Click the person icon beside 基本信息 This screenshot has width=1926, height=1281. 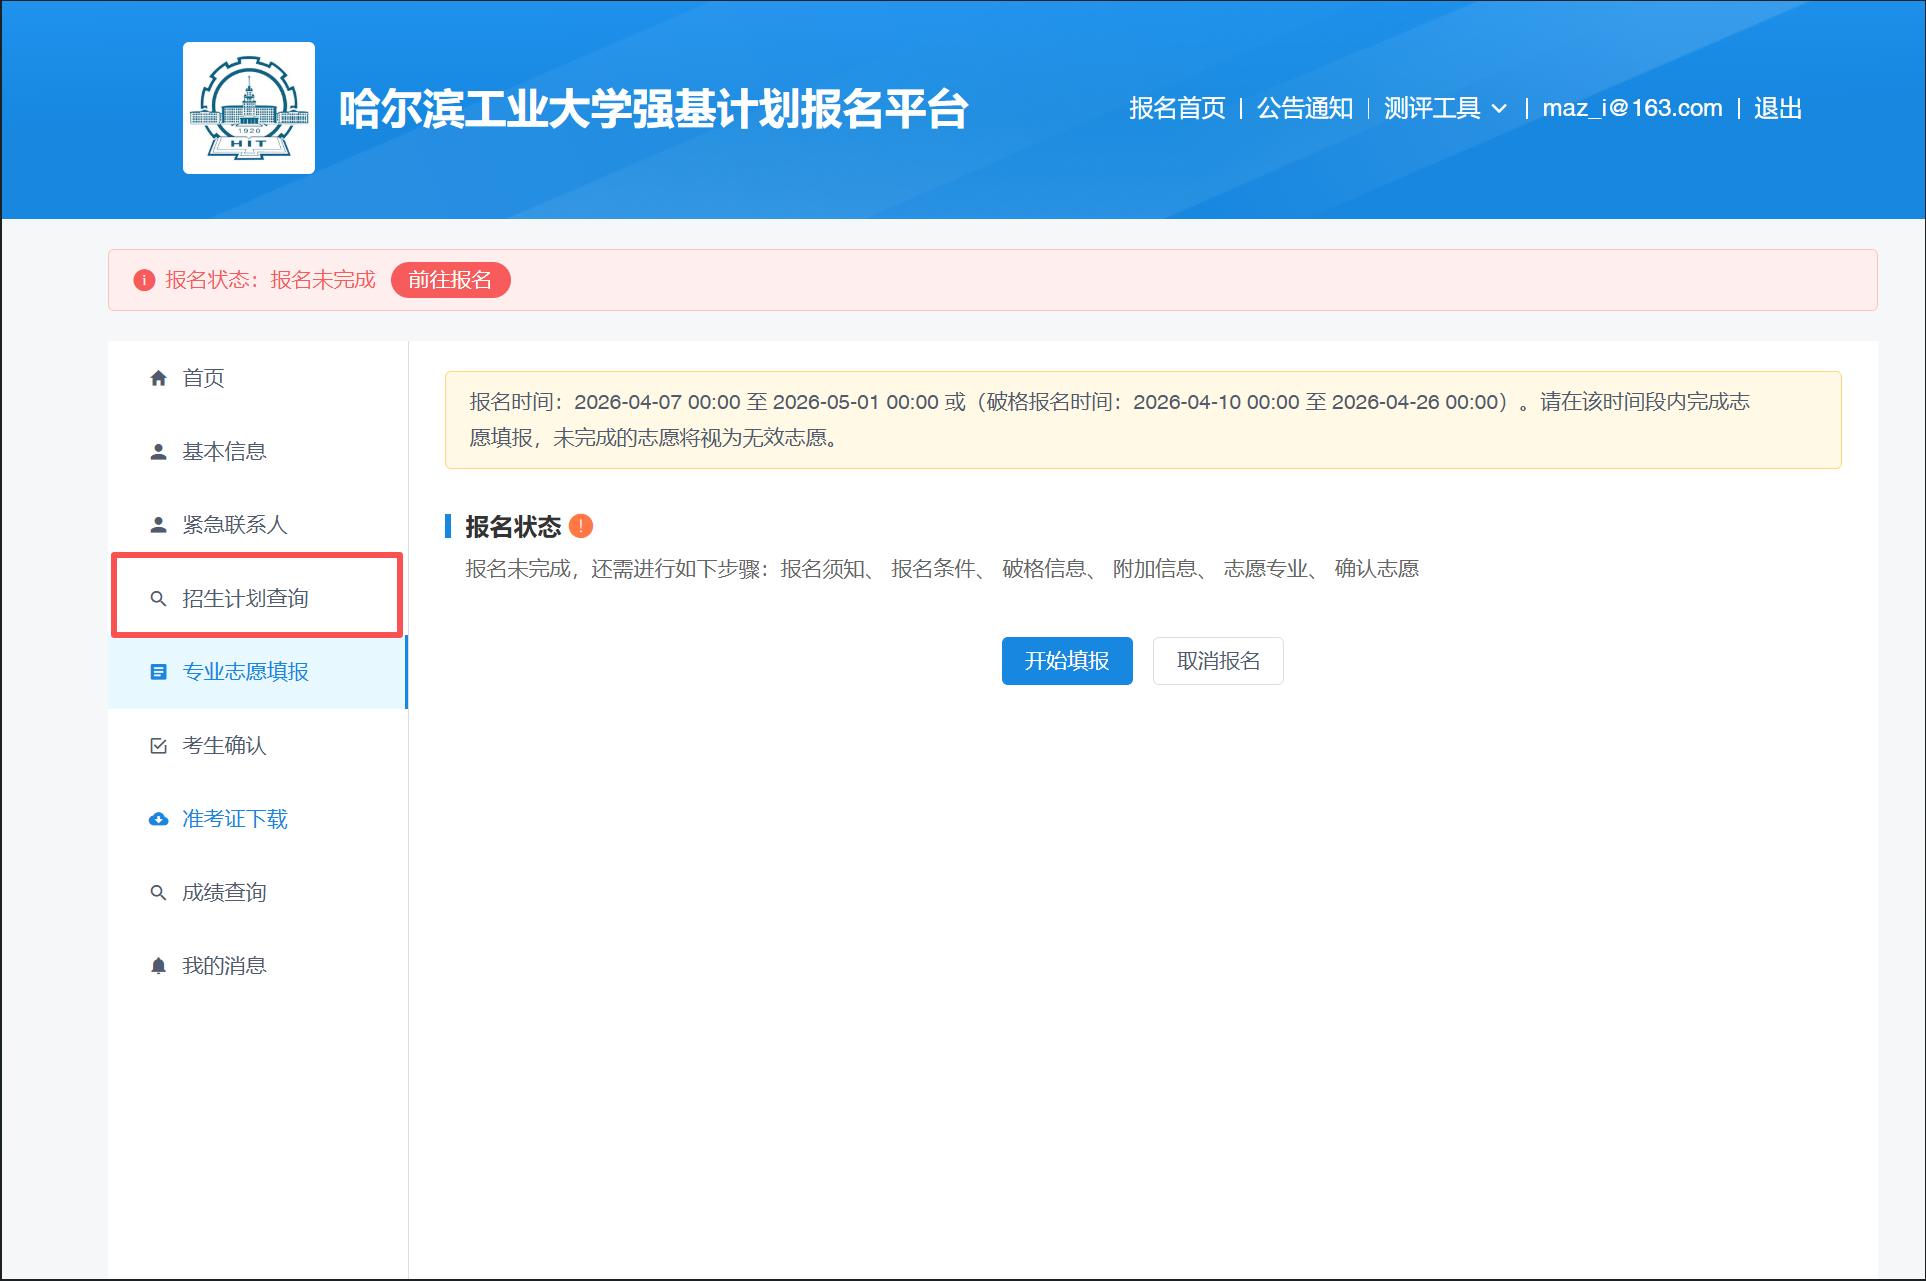(158, 452)
